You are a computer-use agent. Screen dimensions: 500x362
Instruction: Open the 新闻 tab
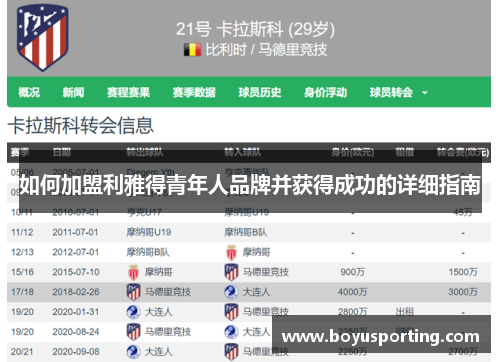point(73,92)
